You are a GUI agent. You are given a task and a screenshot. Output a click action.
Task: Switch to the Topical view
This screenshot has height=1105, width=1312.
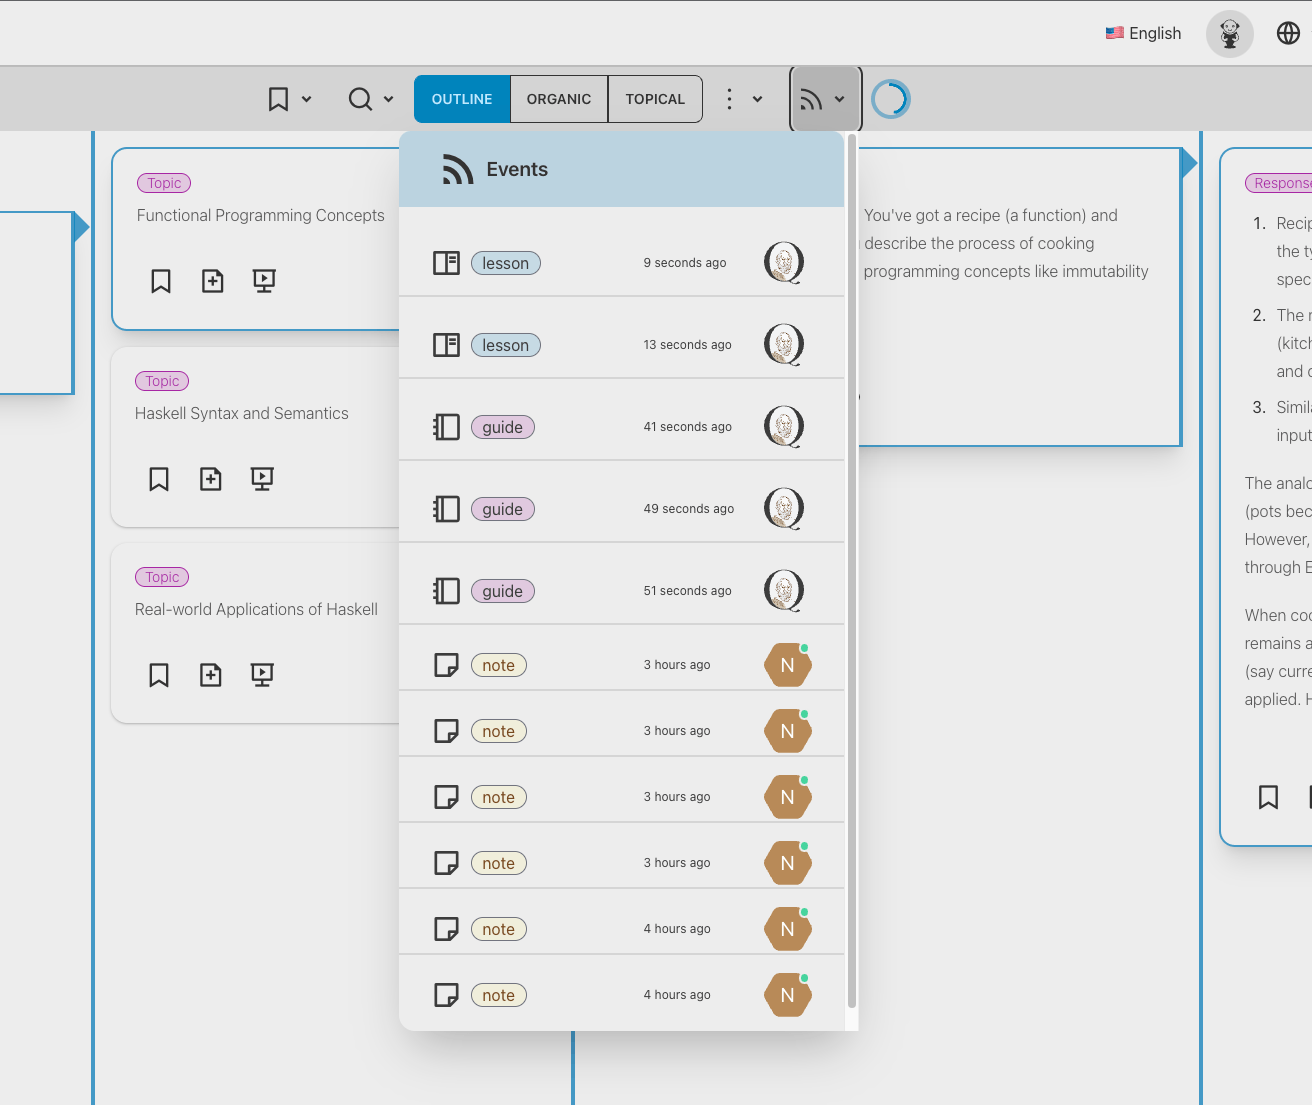[x=655, y=99]
